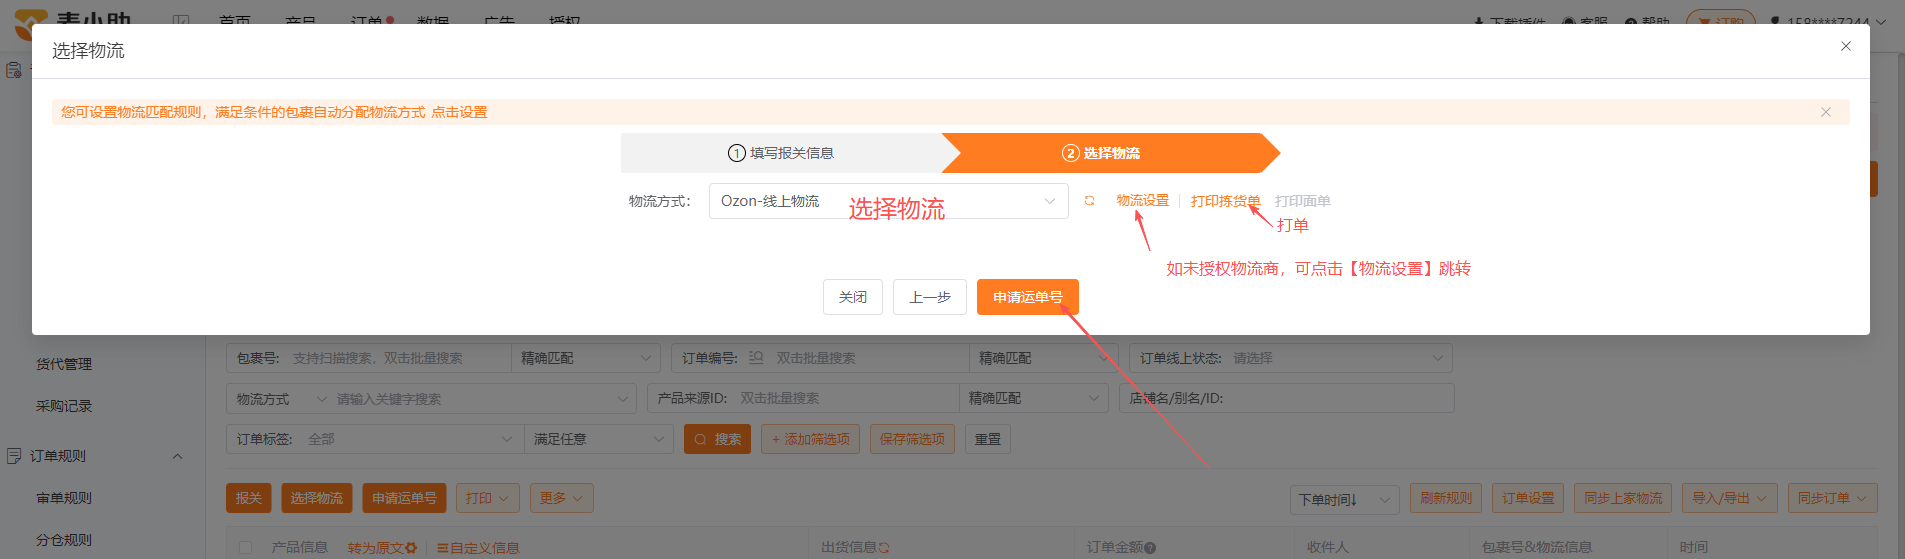Click 保存筛选项 button

click(x=912, y=439)
